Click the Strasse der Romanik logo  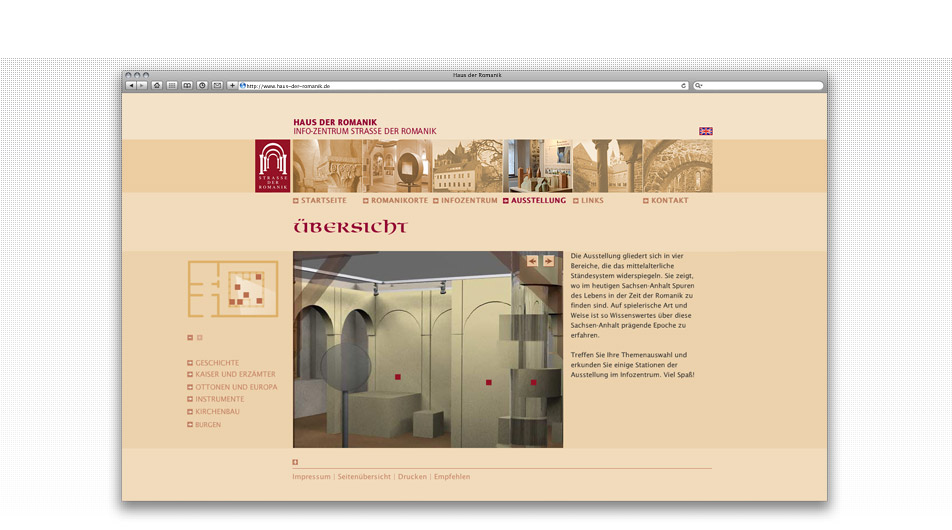273,166
